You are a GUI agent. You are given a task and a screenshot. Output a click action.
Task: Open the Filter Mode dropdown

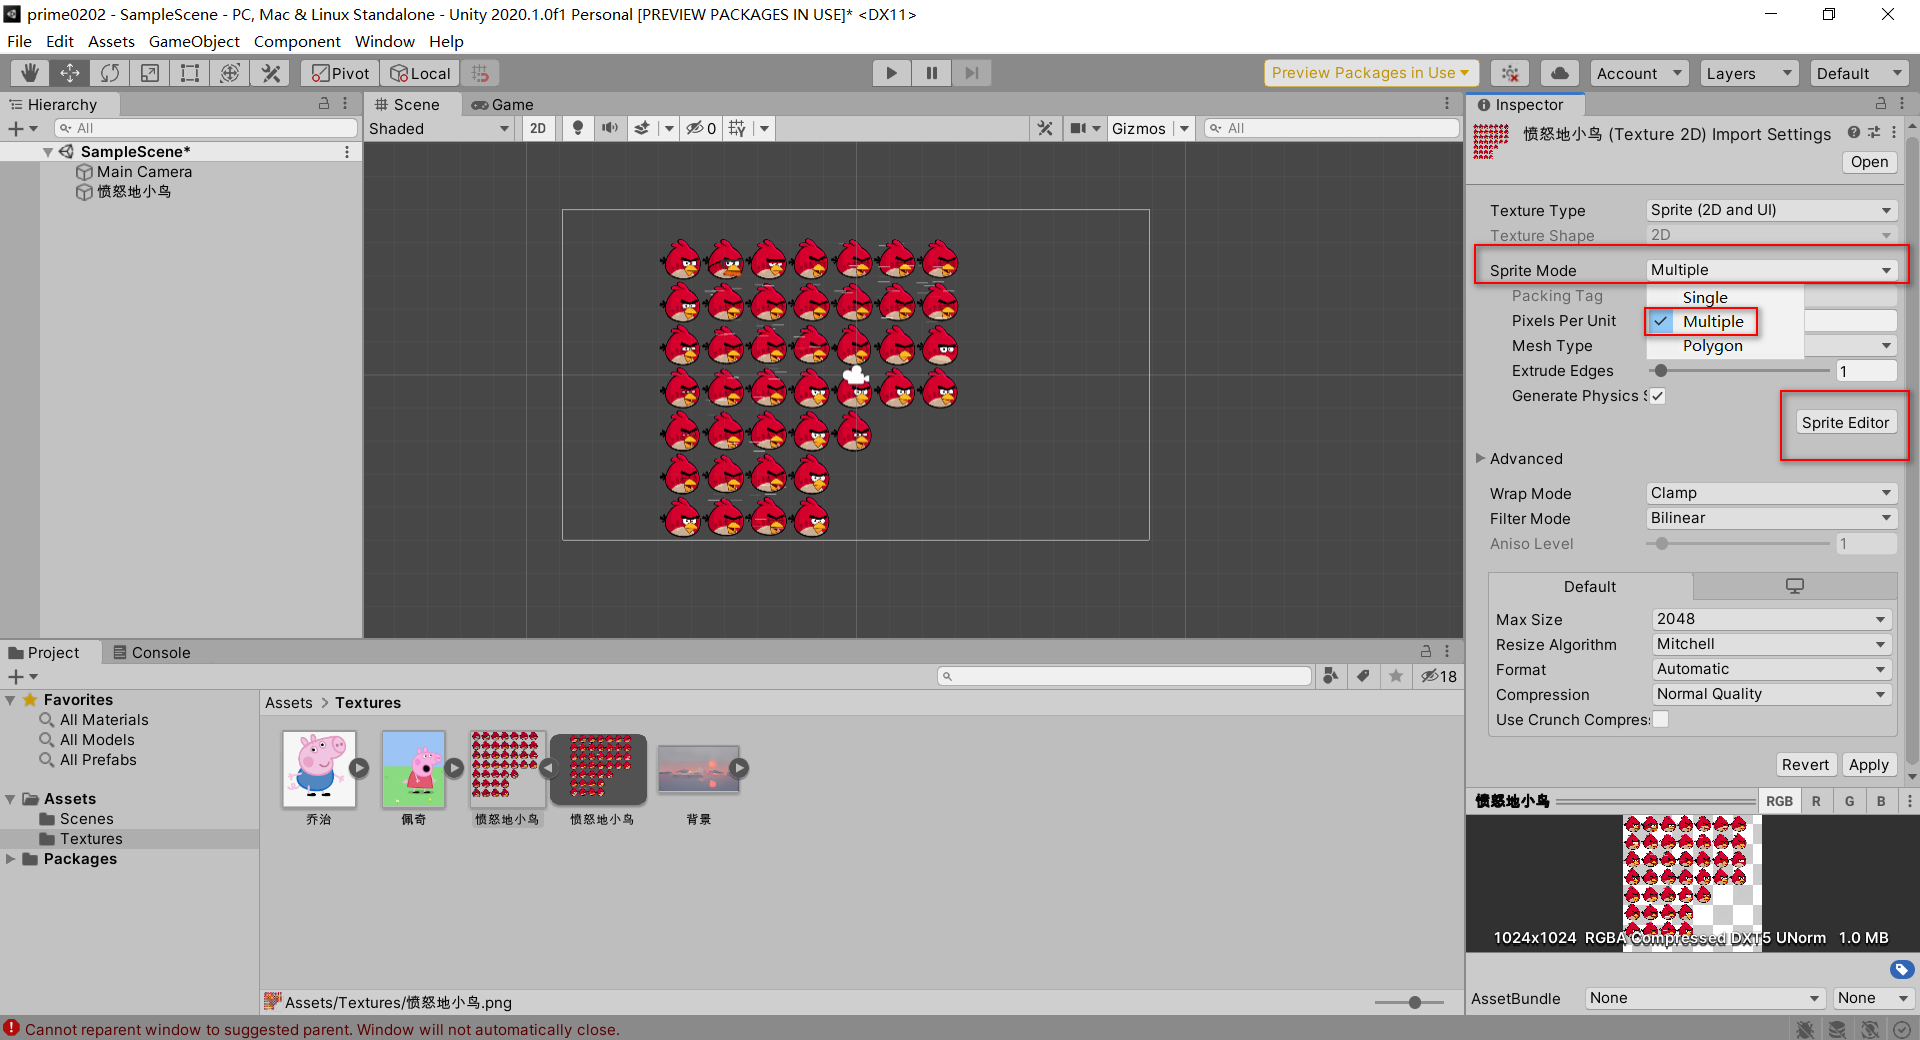[x=1771, y=518]
